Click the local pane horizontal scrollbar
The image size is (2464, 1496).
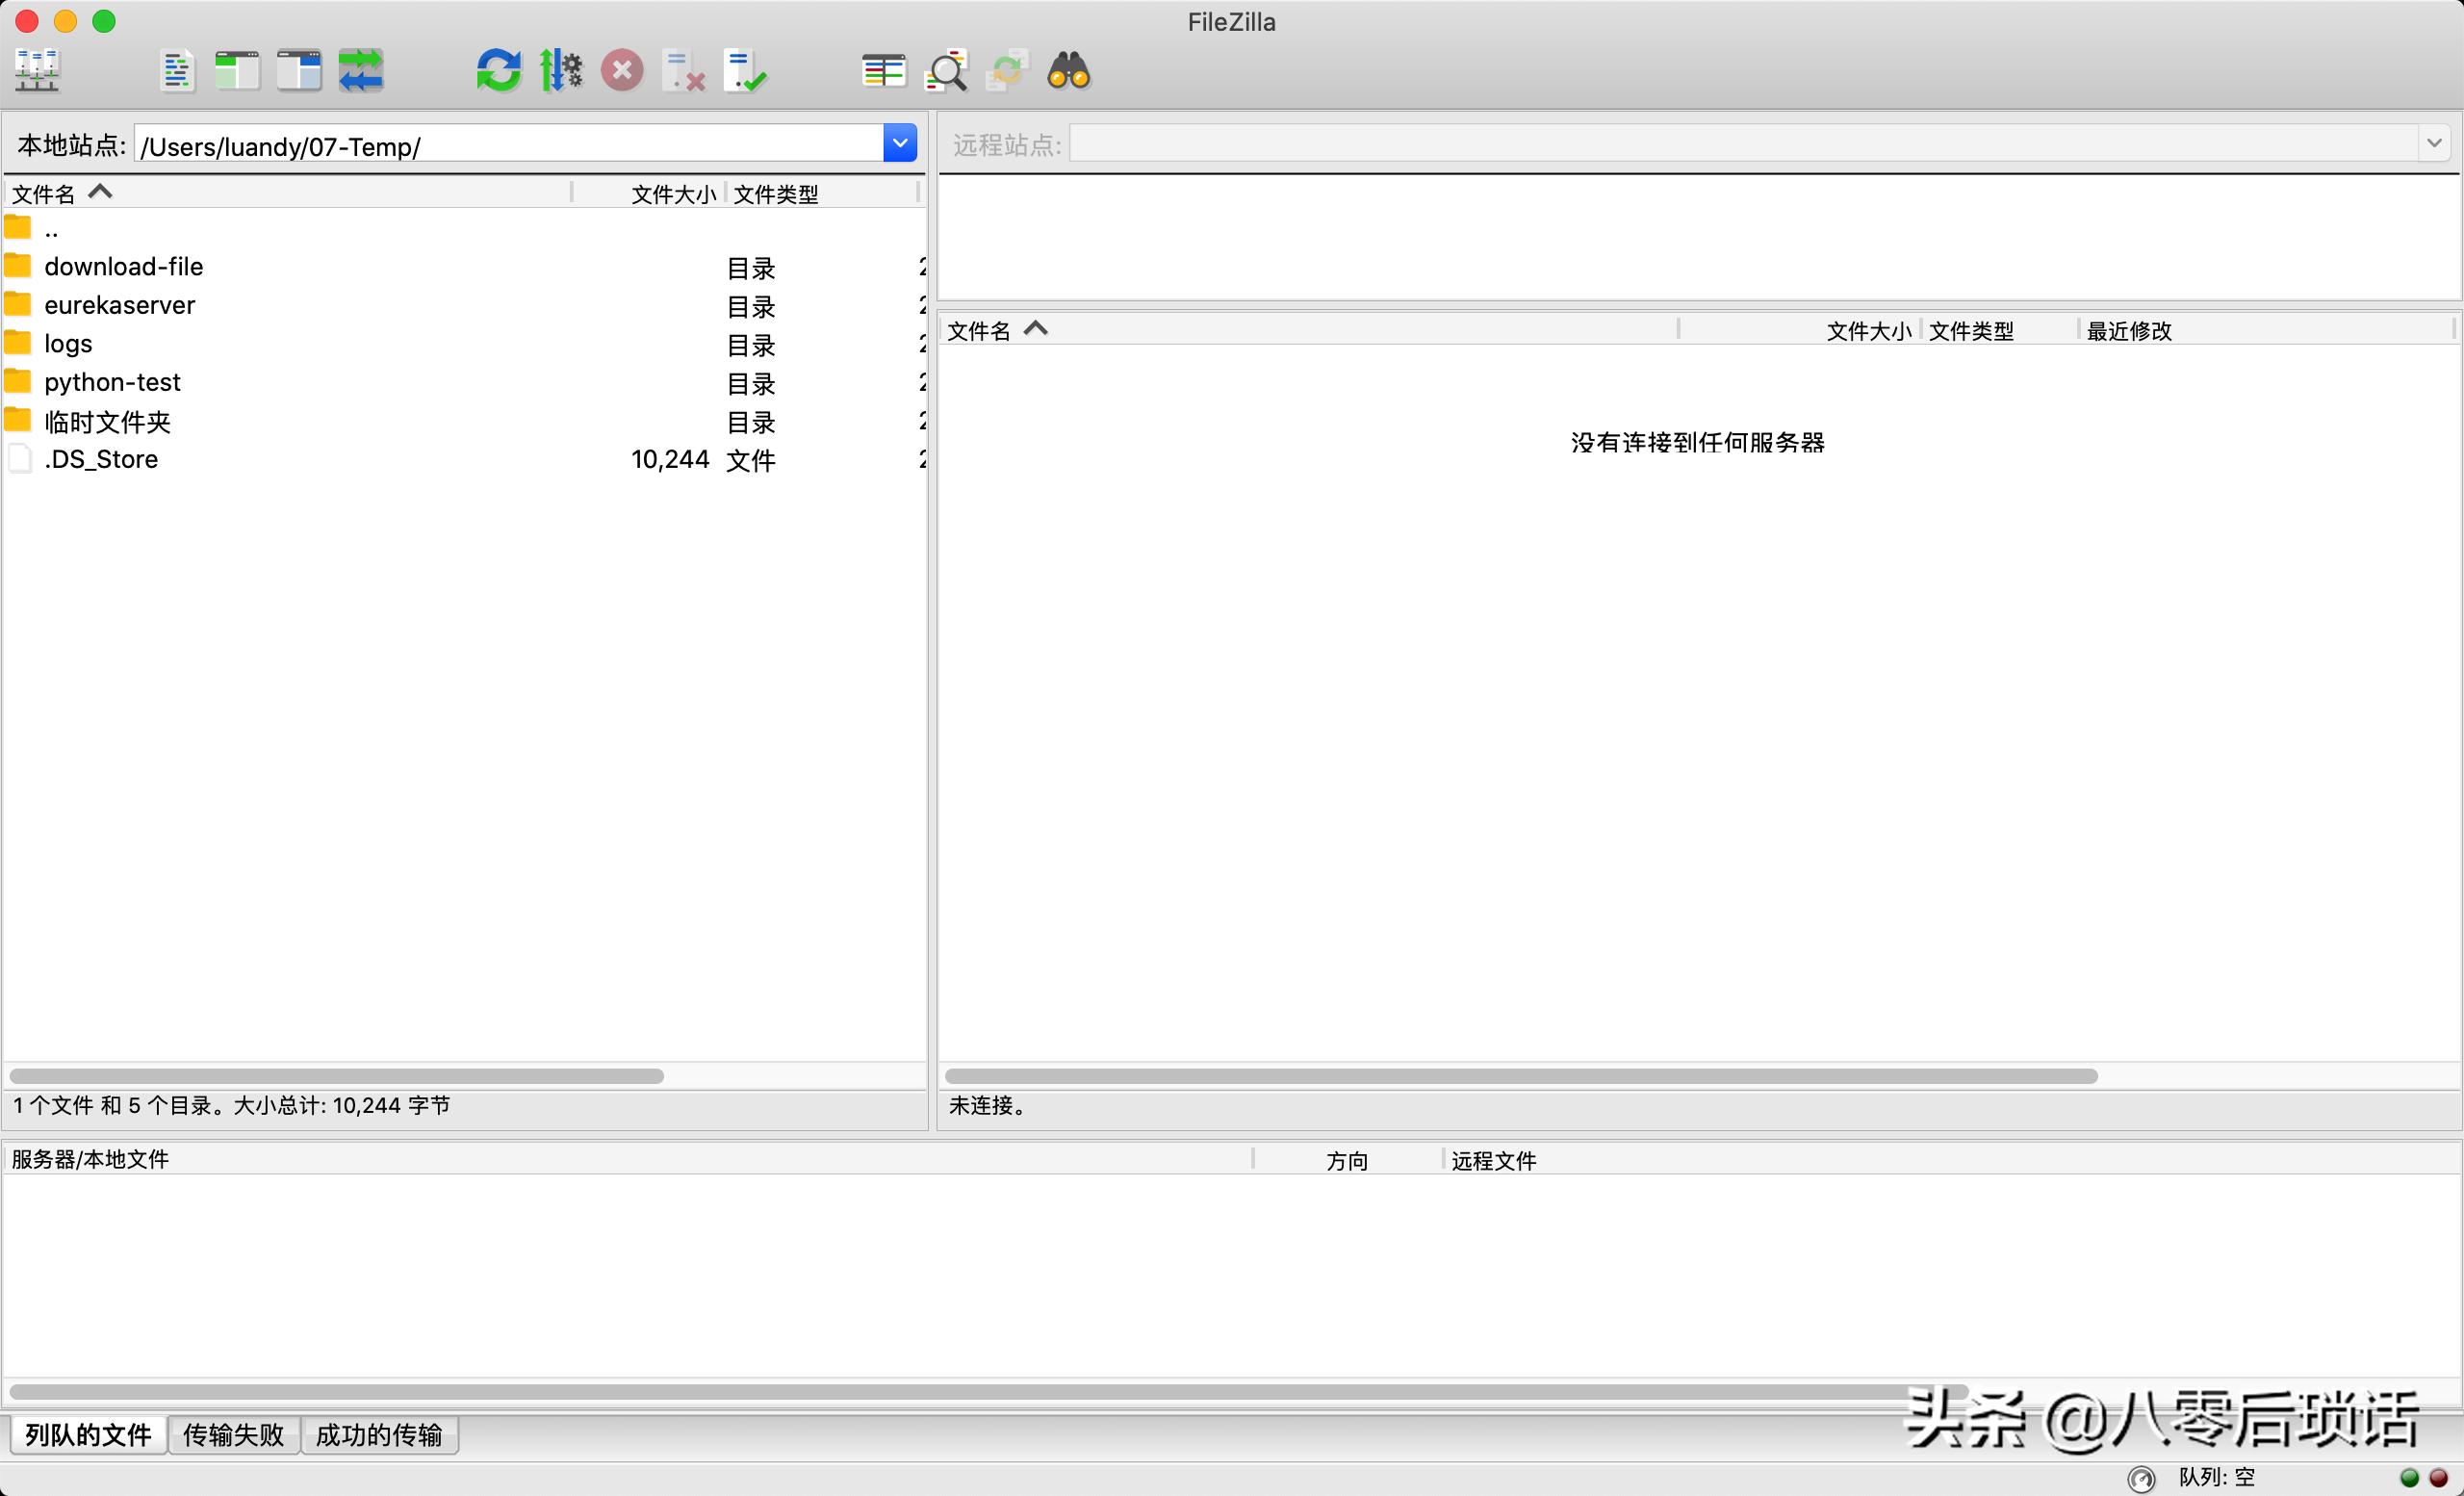pos(336,1076)
